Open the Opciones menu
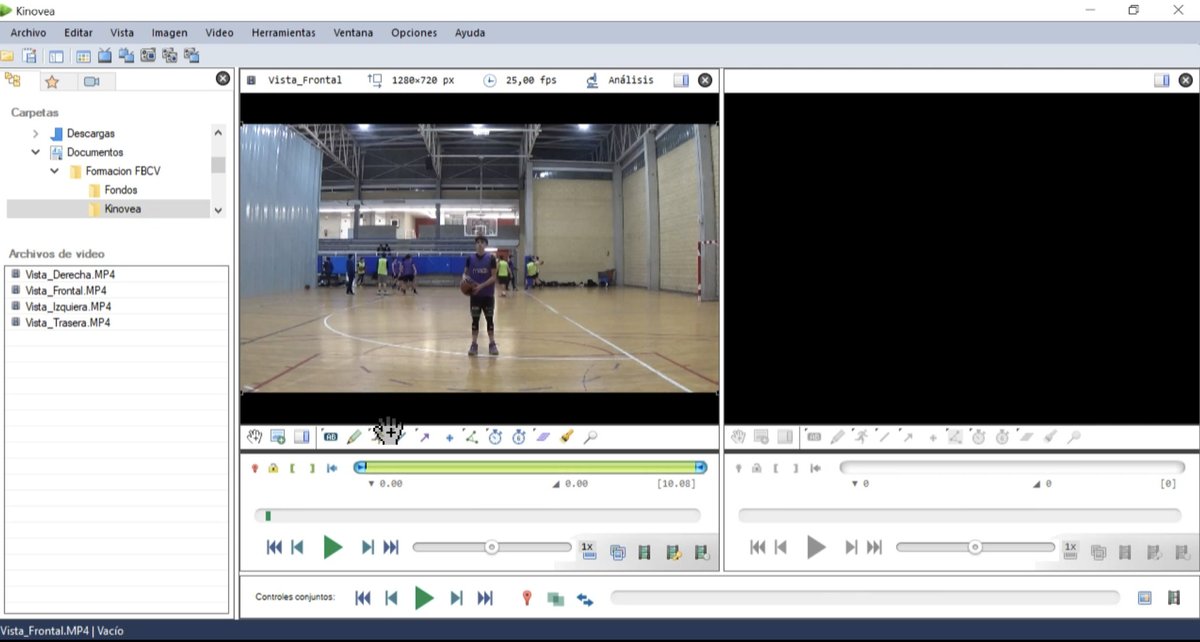The image size is (1200, 642). [414, 32]
